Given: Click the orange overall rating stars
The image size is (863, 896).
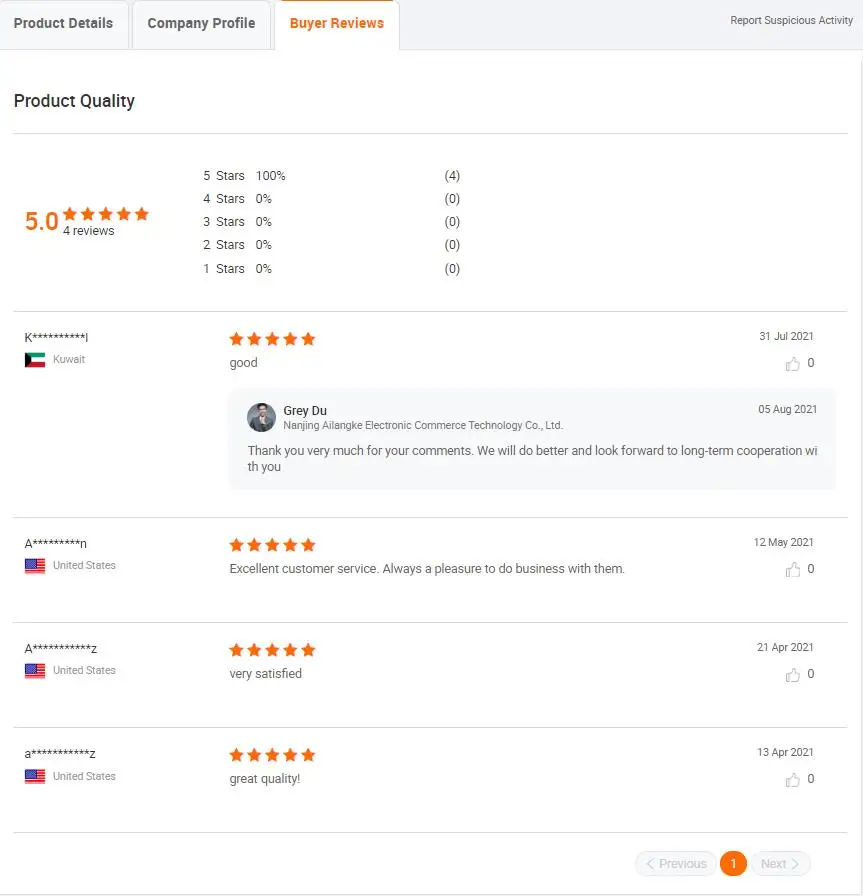Looking at the screenshot, I should click(x=105, y=214).
